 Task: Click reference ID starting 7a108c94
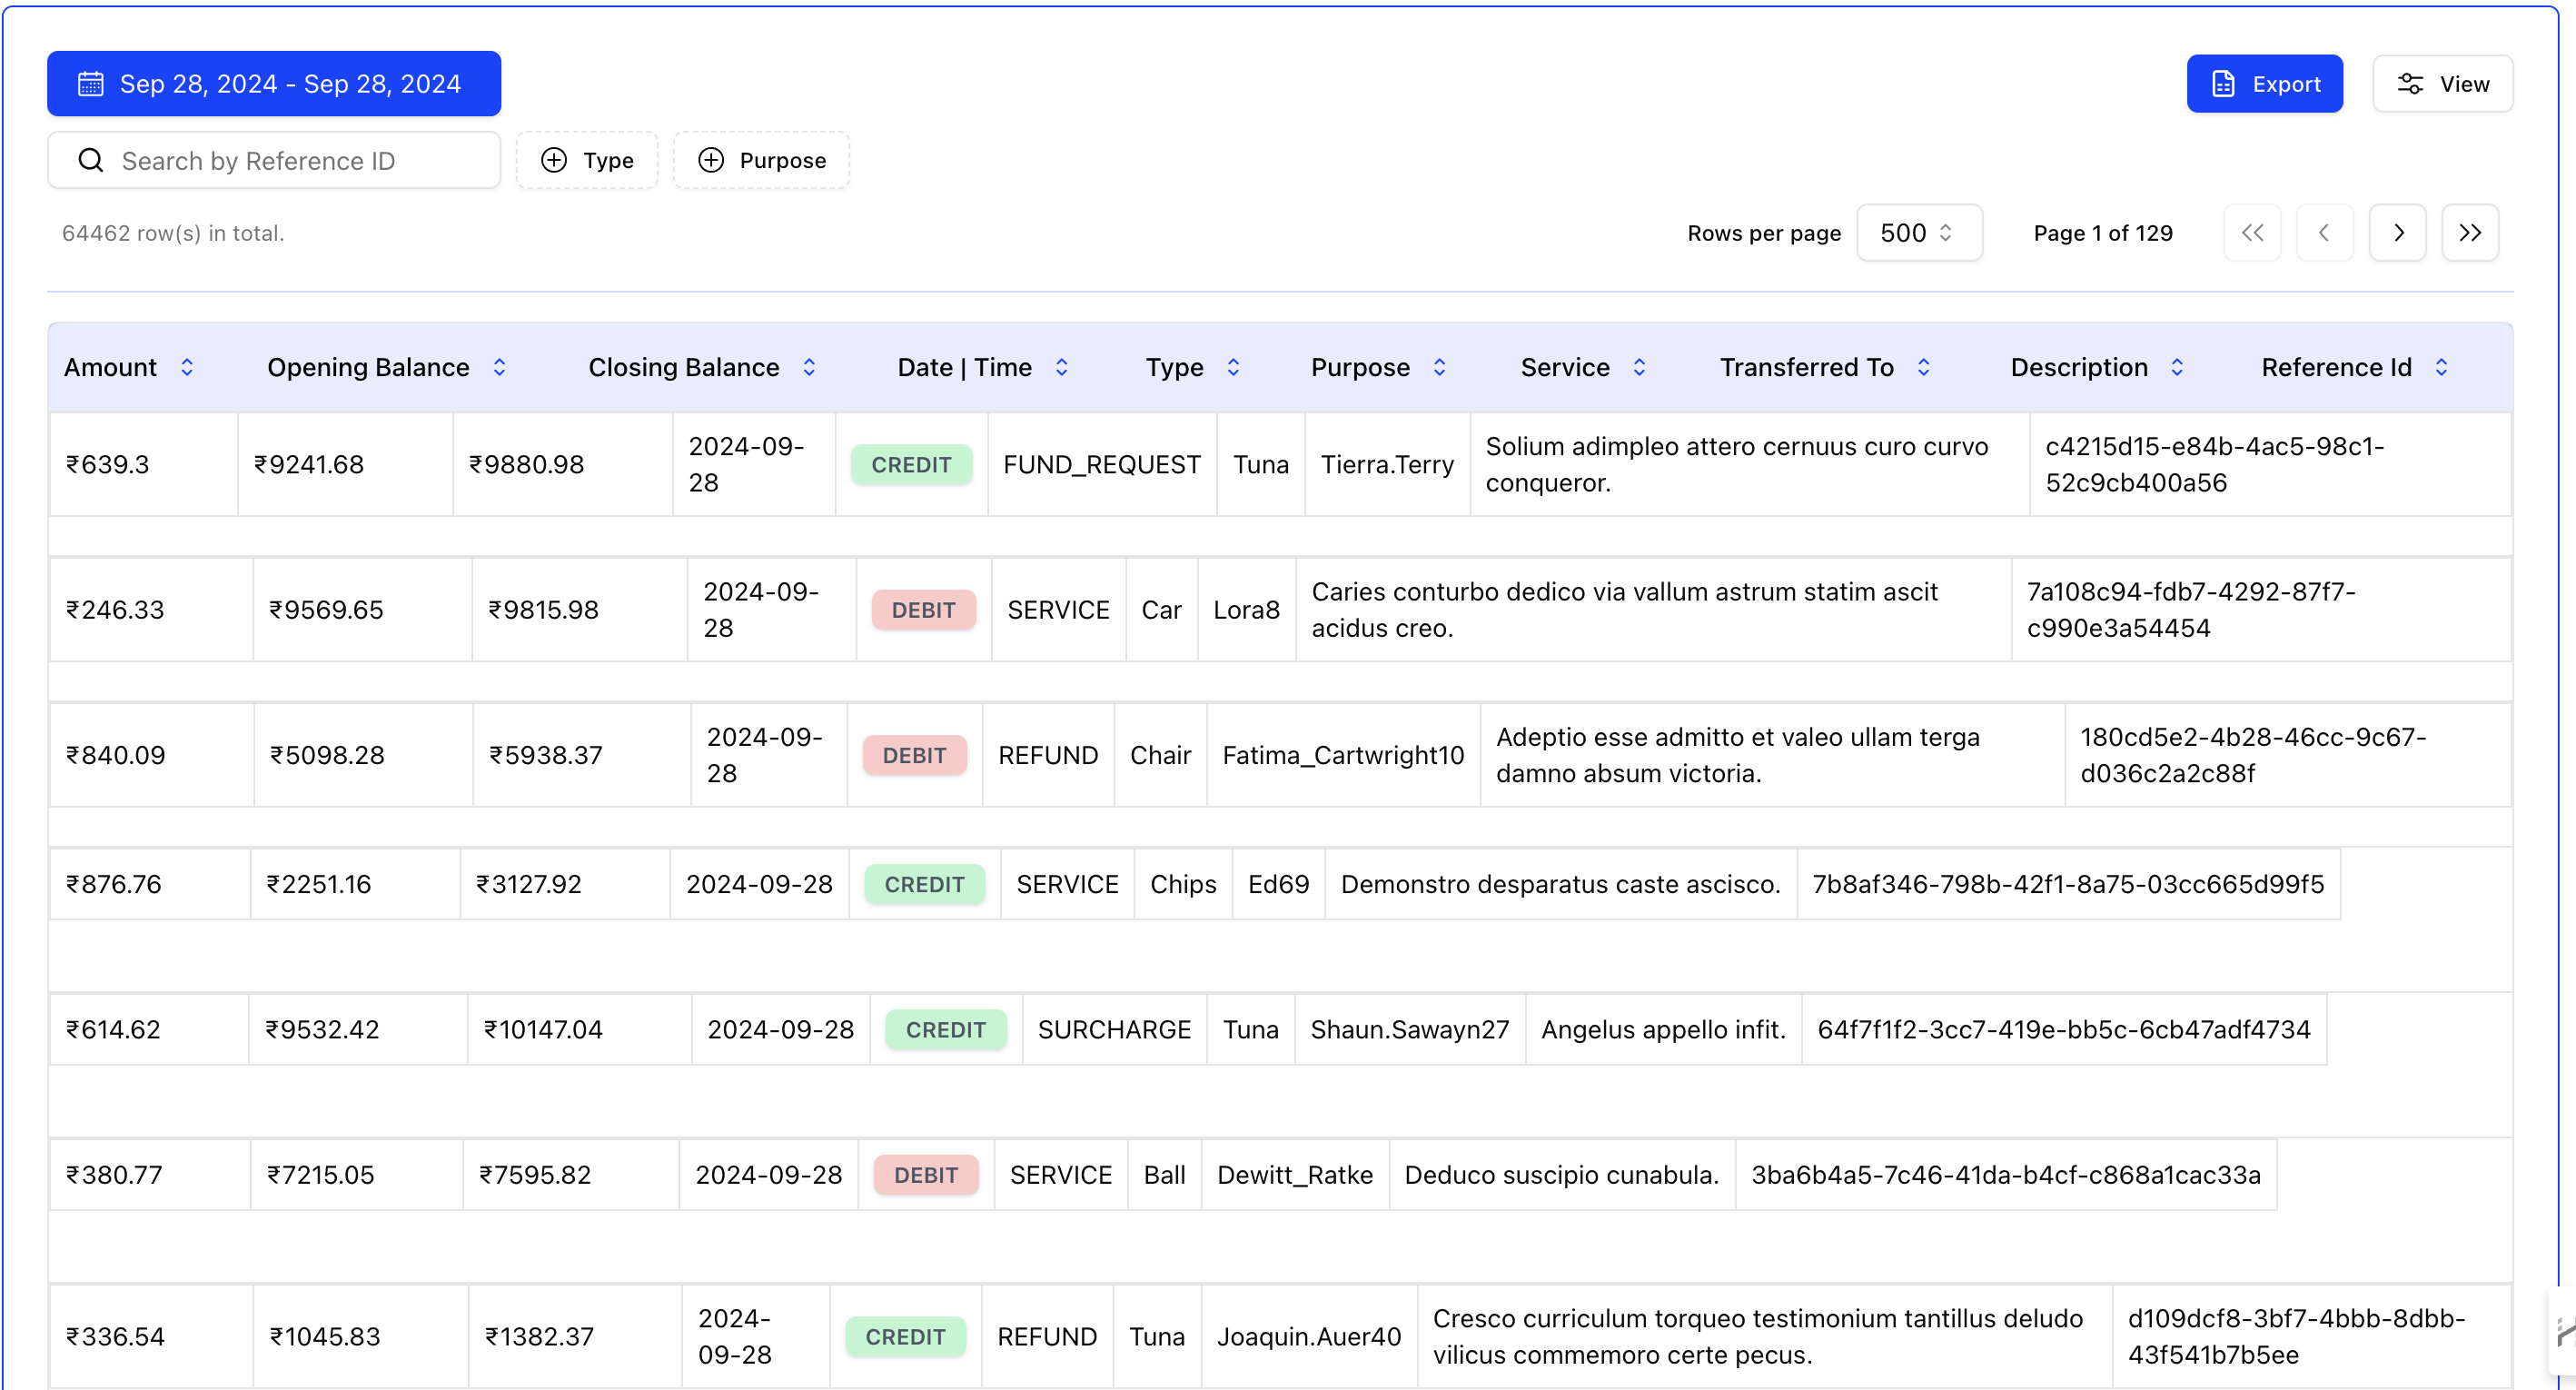2261,610
